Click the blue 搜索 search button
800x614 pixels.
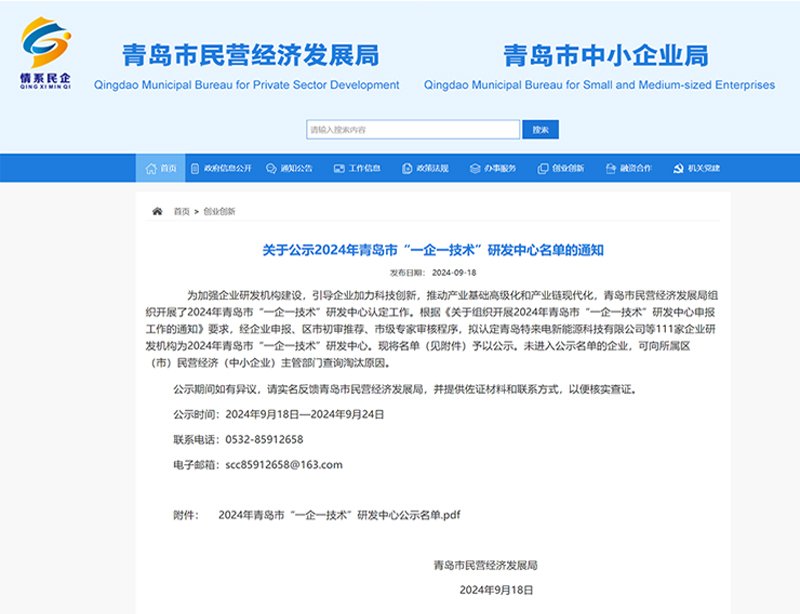coord(540,130)
